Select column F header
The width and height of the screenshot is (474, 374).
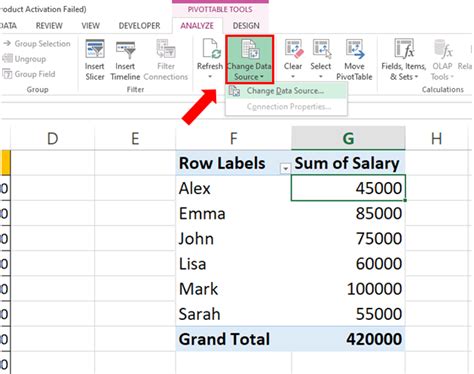click(234, 138)
